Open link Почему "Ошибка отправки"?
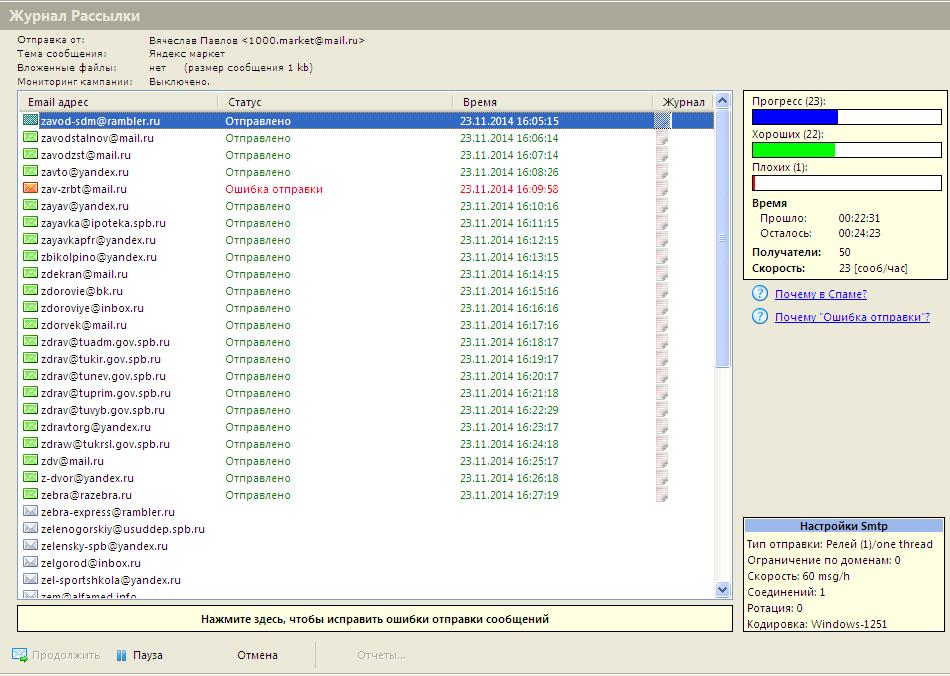Viewport: 950px width, 676px height. 852,317
